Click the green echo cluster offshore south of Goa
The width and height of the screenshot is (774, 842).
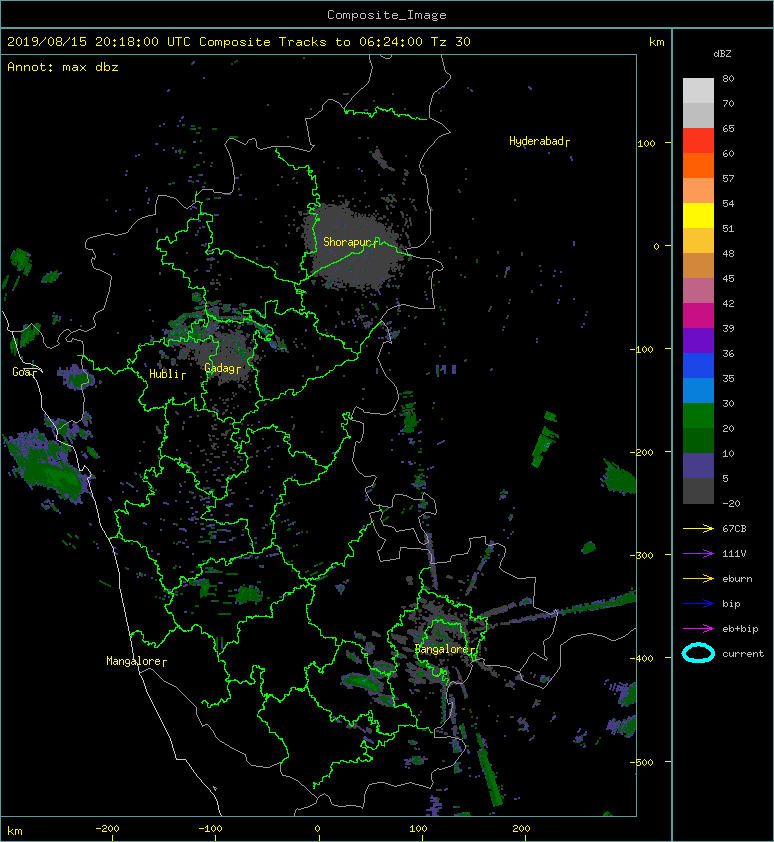(48, 467)
